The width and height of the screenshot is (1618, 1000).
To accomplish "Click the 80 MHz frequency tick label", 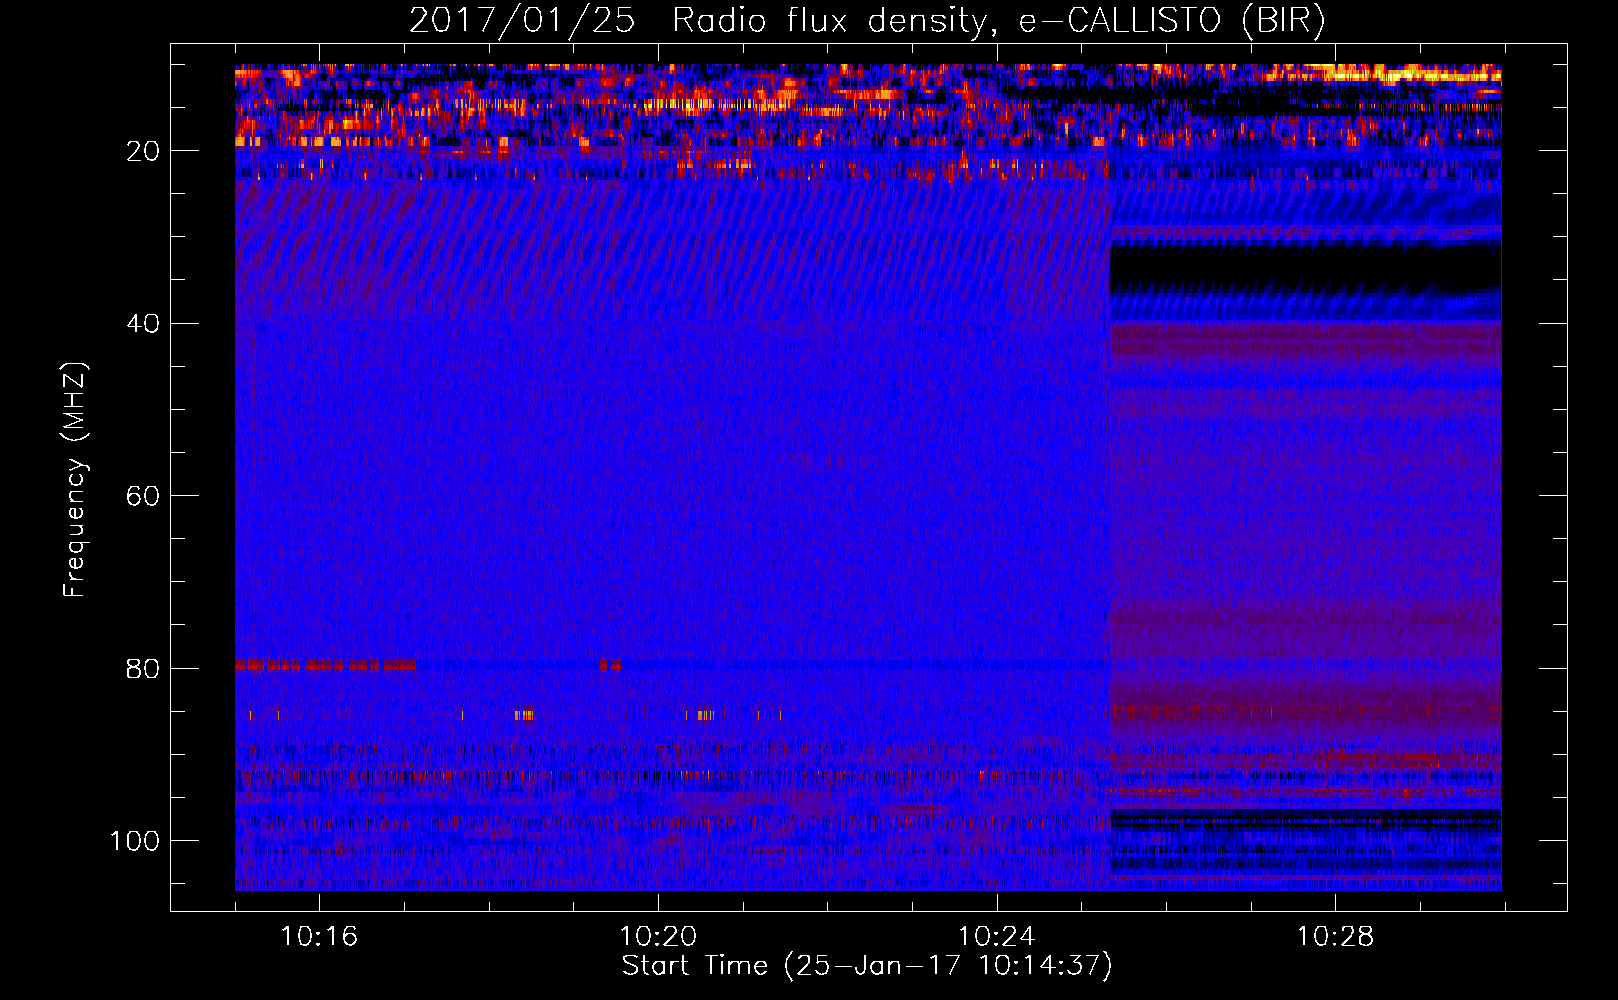I will click(x=143, y=668).
